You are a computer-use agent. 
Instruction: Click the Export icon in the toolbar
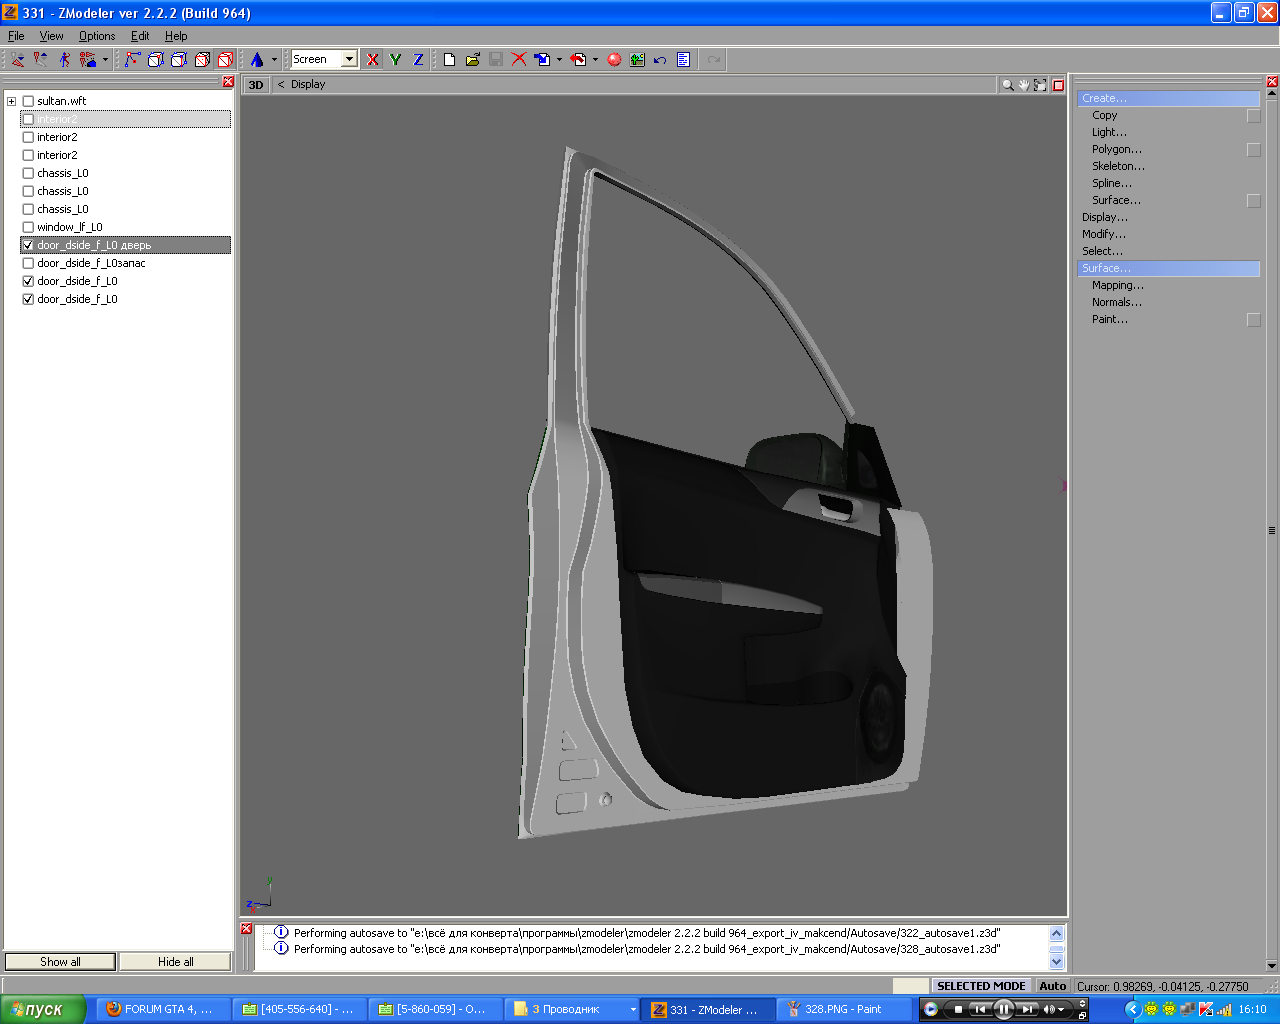(578, 60)
